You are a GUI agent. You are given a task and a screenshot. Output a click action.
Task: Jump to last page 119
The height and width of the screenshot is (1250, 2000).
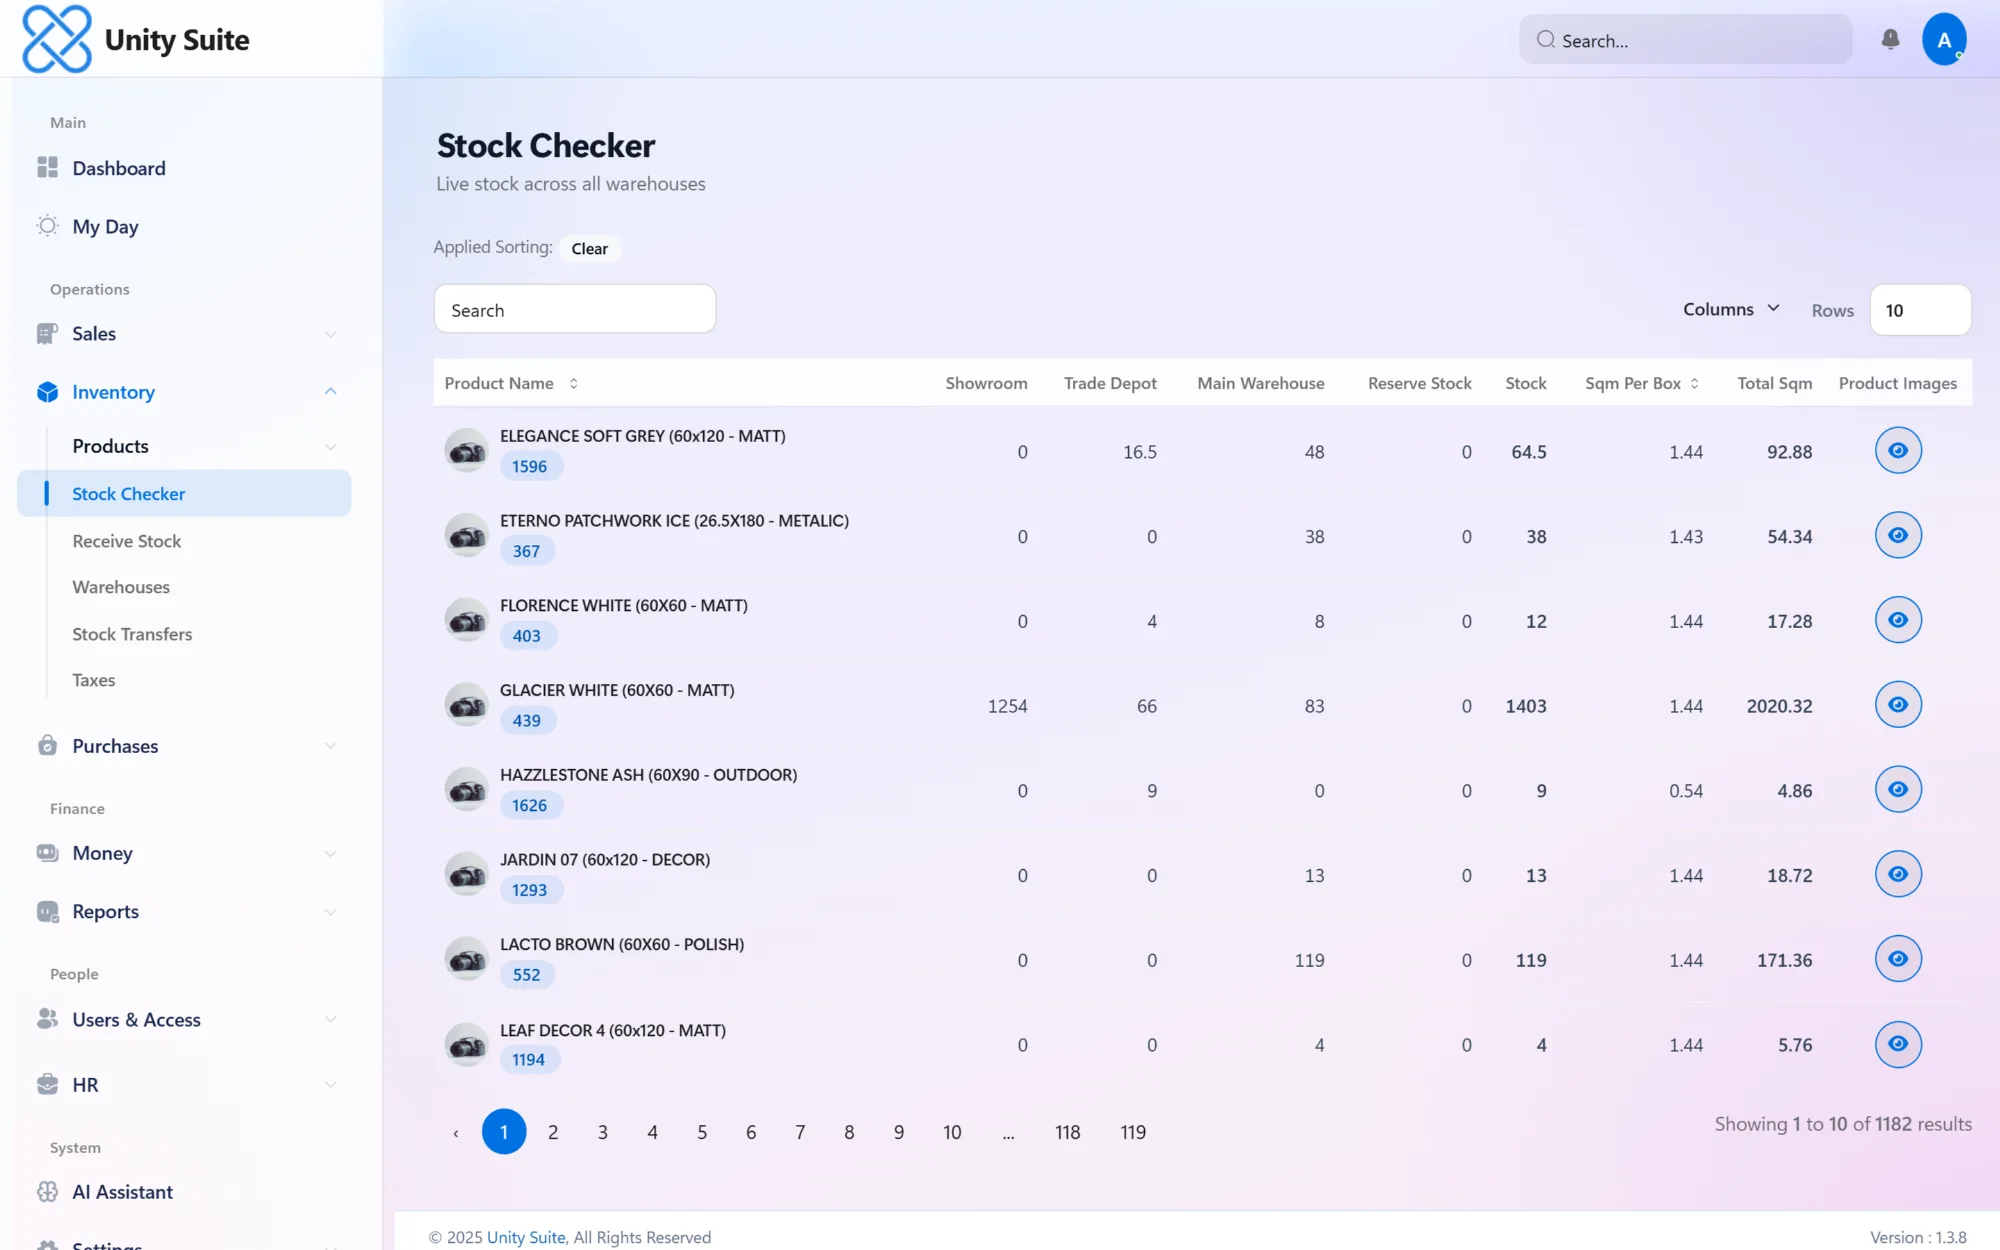(1133, 1132)
